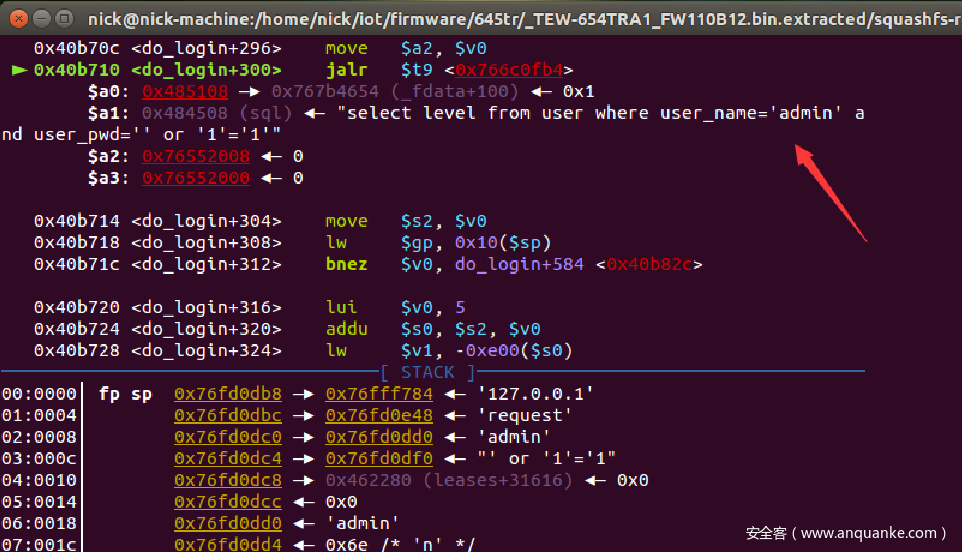This screenshot has height=552, width=962.
Task: Click addu $s0, $s2, $v0 instruction
Action: (x=433, y=329)
